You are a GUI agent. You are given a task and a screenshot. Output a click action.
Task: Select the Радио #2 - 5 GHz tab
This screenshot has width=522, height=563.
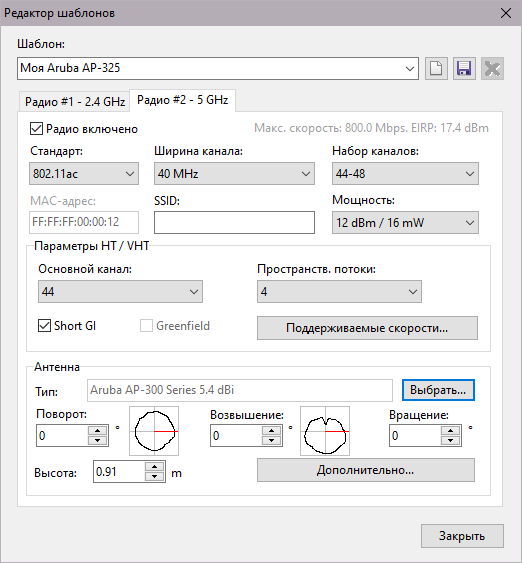tap(182, 100)
